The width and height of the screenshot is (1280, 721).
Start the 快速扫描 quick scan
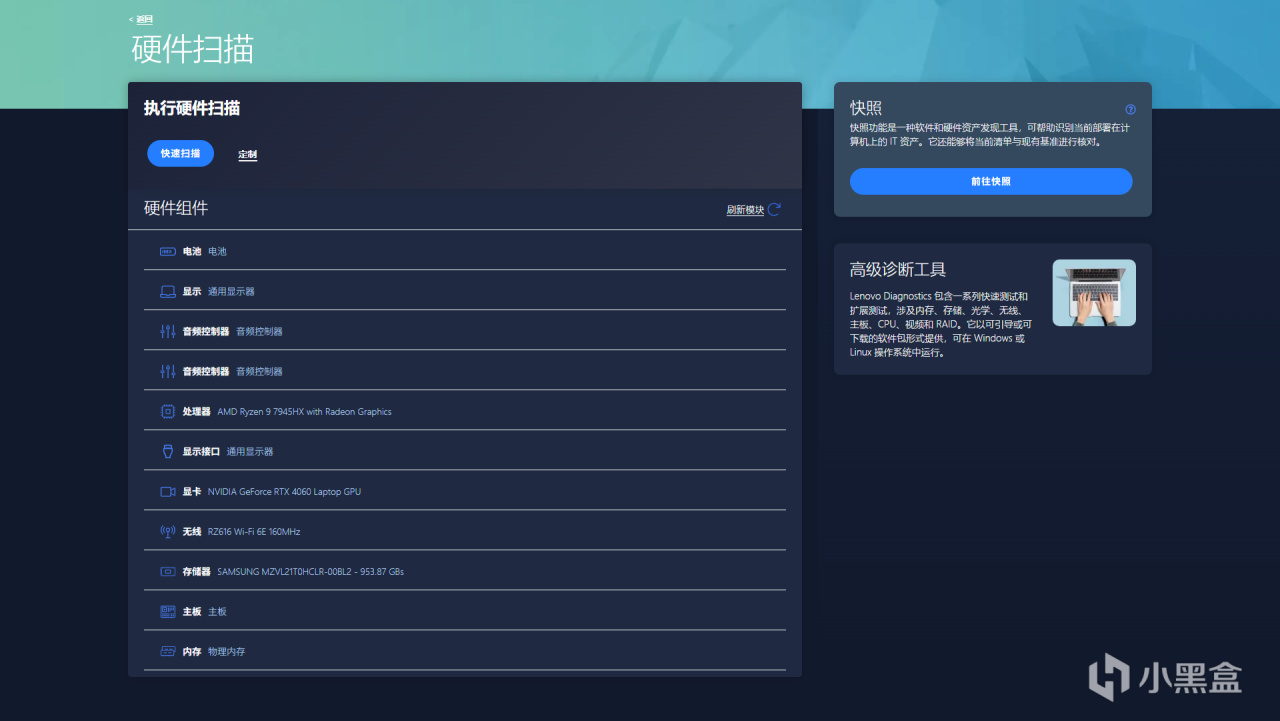(x=181, y=154)
